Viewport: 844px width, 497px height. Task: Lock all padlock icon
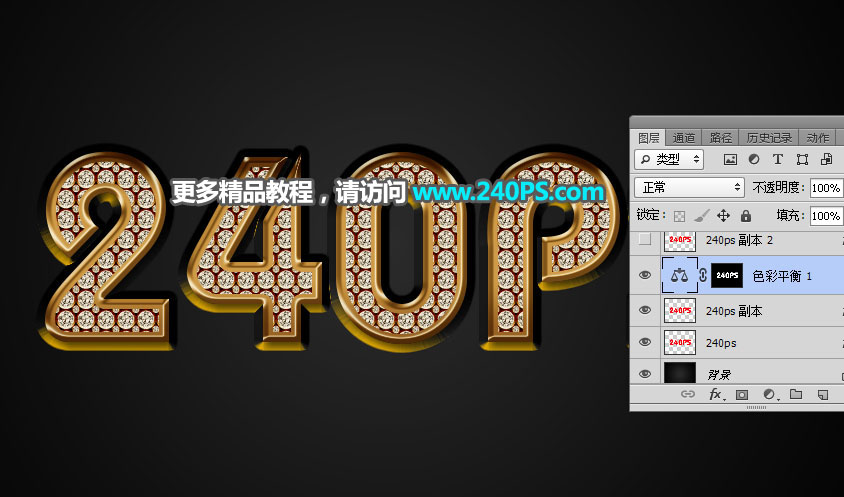745,216
